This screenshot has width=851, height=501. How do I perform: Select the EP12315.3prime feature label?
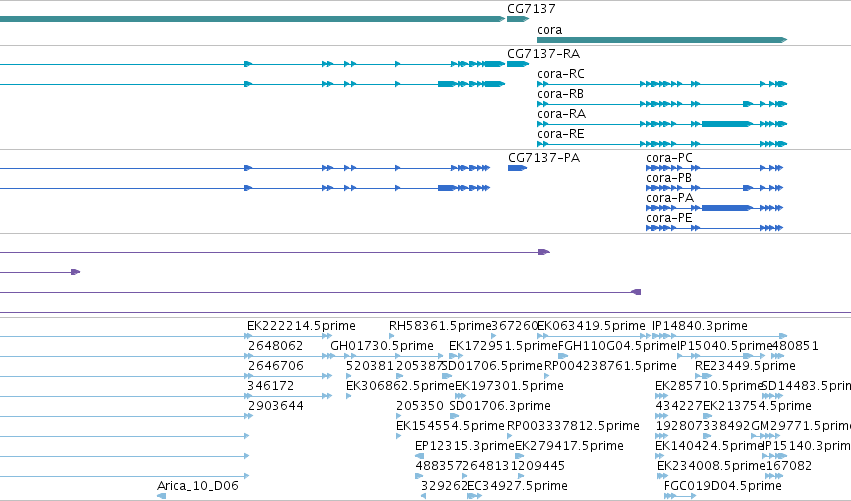point(465,446)
